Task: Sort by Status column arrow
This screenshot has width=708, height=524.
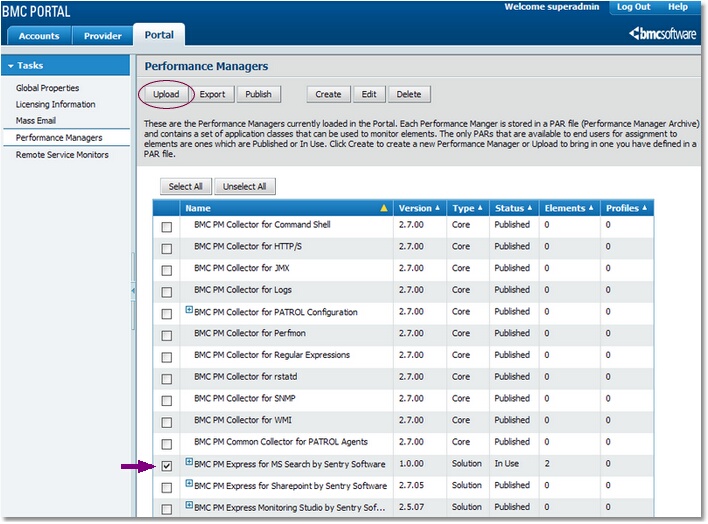Action: click(530, 208)
